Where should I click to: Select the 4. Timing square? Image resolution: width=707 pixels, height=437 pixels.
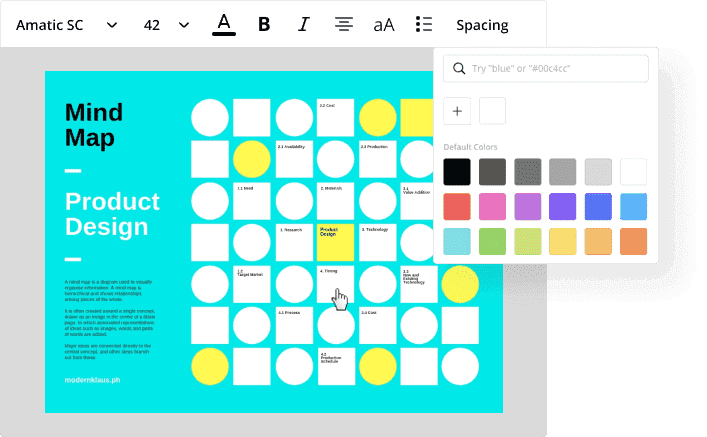click(x=335, y=283)
